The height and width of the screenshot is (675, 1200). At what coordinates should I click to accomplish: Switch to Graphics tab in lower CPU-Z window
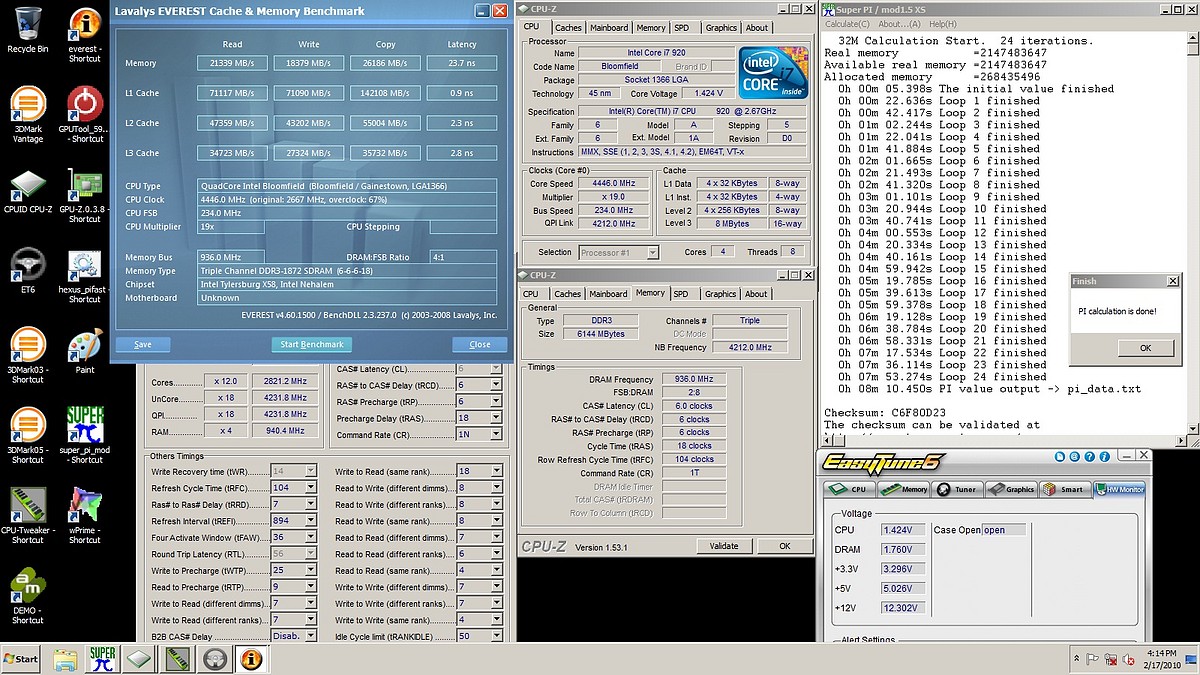(x=720, y=294)
